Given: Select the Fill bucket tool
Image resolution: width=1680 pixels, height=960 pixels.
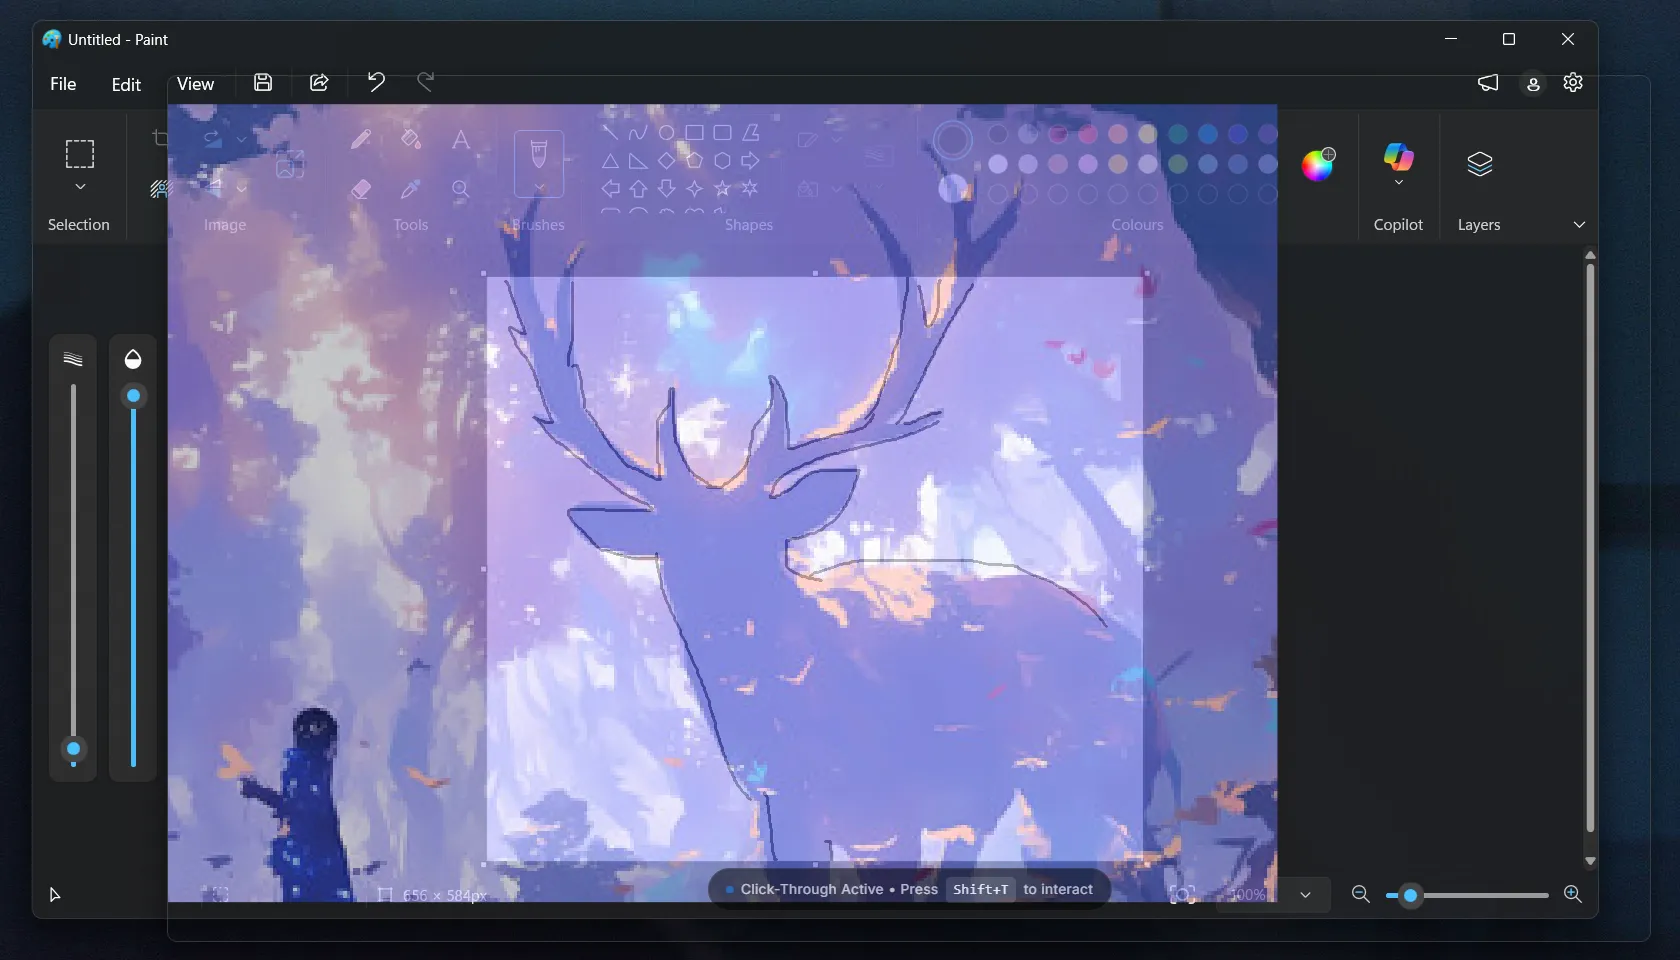Looking at the screenshot, I should (410, 139).
